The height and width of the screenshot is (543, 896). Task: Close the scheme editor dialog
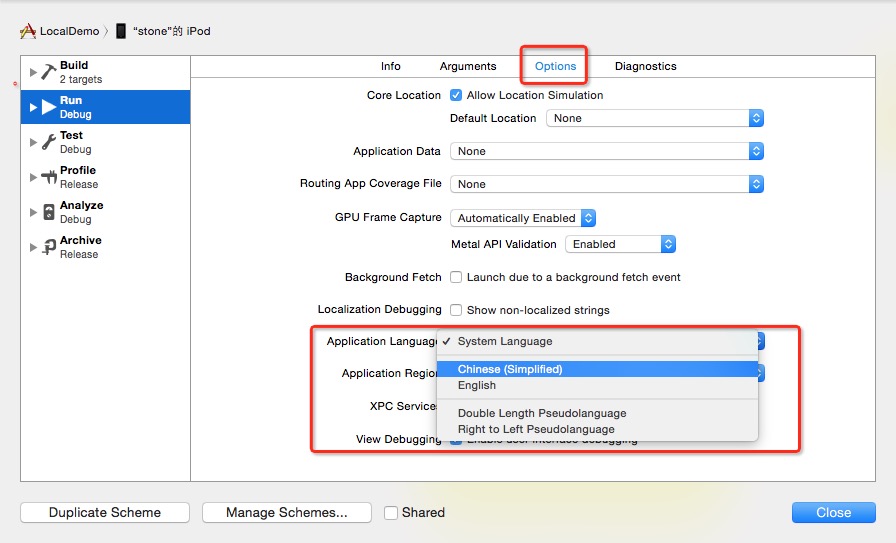(834, 513)
